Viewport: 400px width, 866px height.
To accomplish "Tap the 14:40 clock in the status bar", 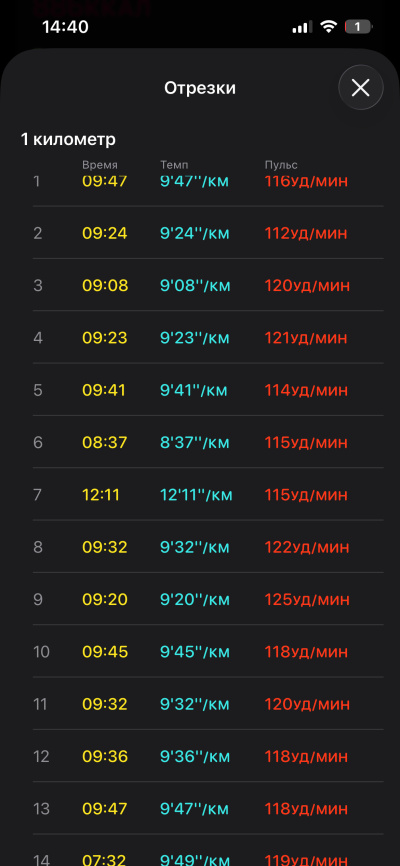I will pos(65,27).
